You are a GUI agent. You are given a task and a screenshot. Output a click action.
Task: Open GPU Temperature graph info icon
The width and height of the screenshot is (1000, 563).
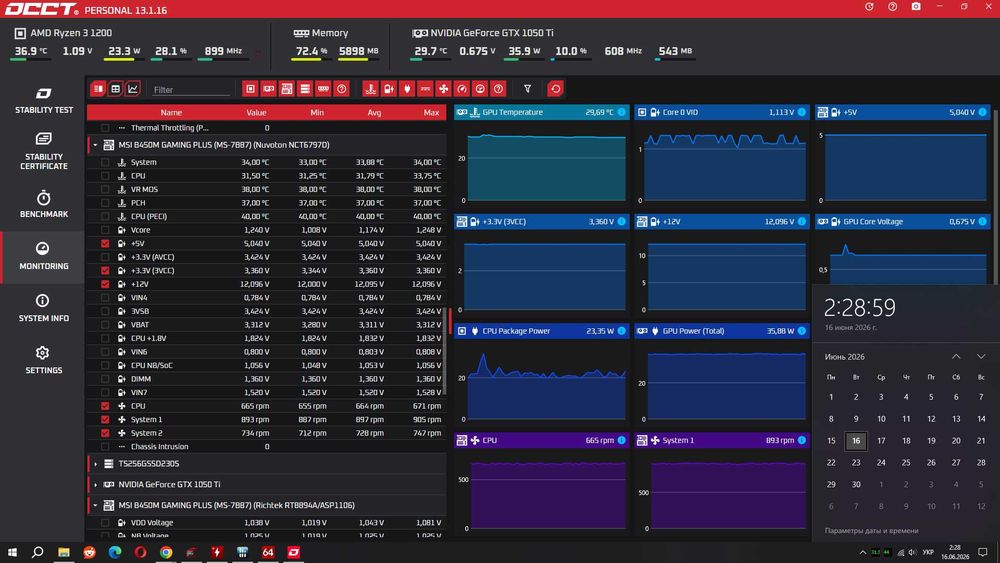[x=621, y=112]
